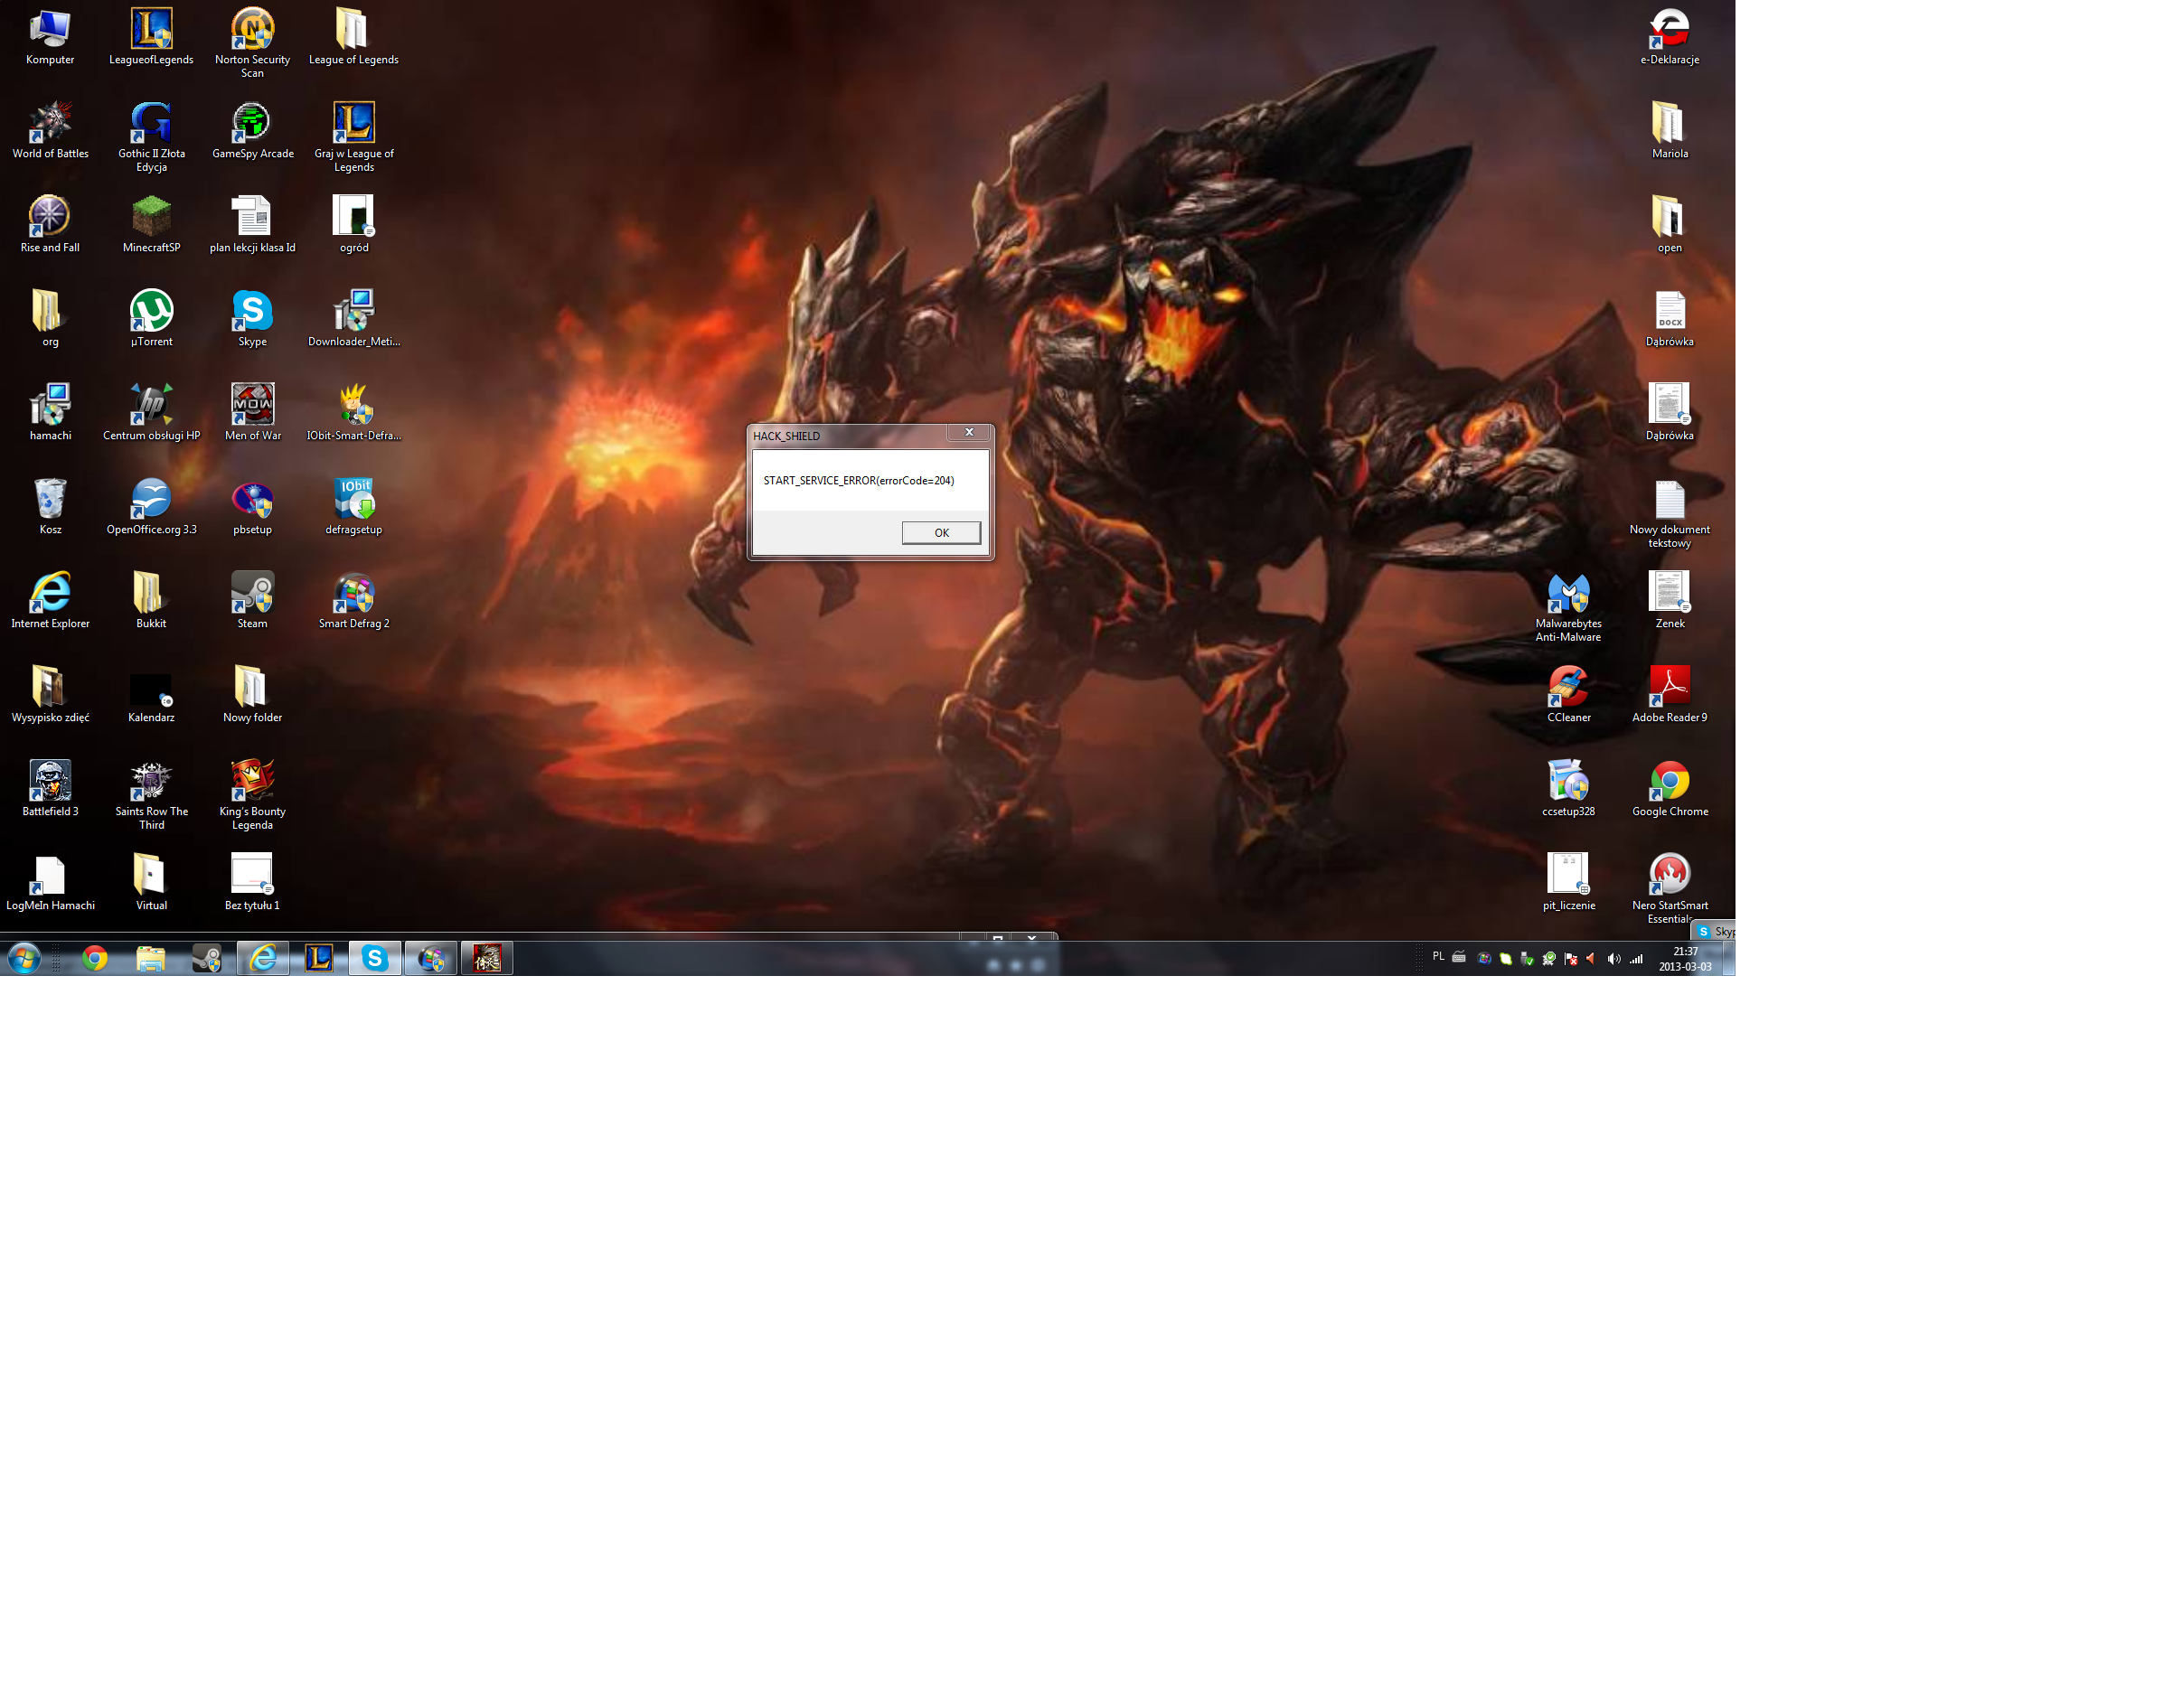Select the Men of War desktop icon
Screen dimensions: 2173x1708
click(252, 413)
